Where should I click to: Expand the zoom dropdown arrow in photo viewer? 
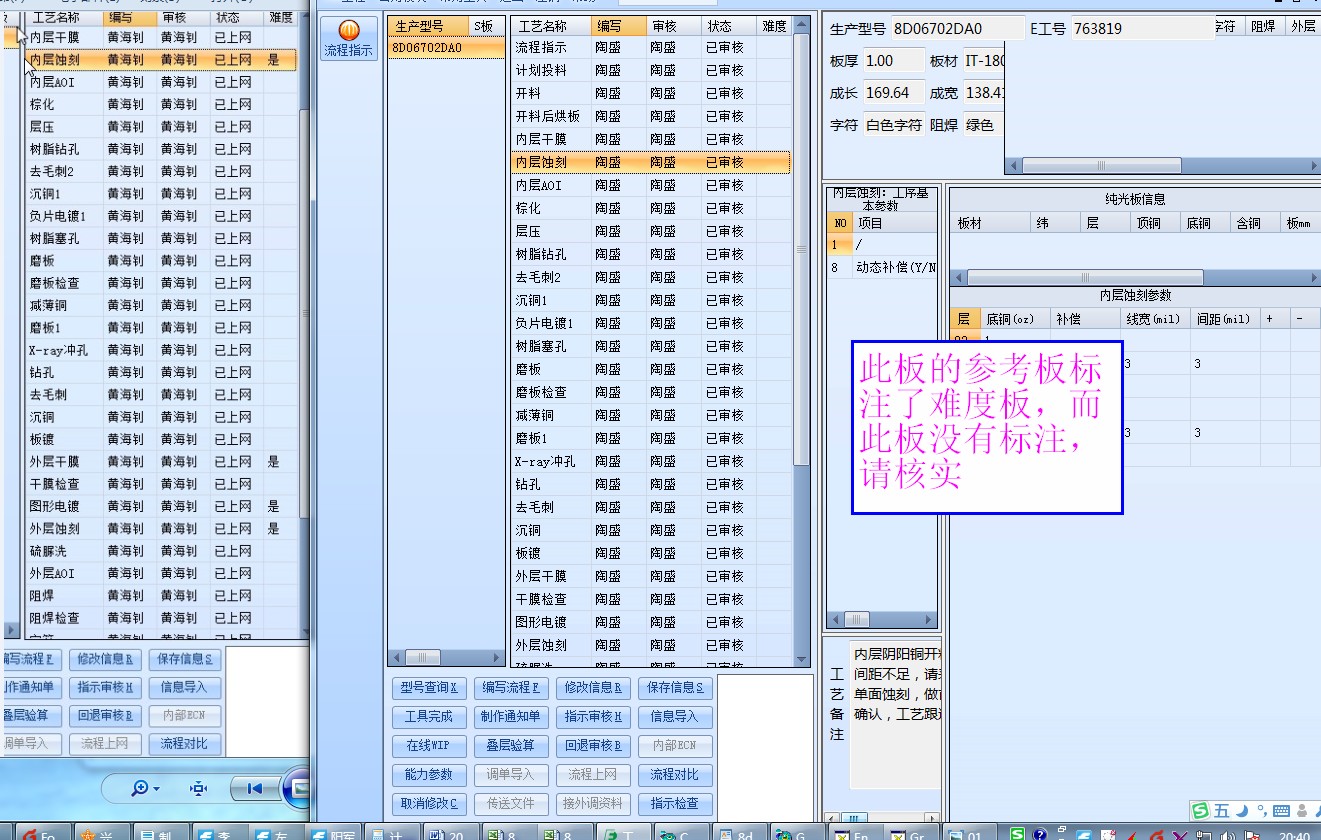pyautogui.click(x=157, y=790)
